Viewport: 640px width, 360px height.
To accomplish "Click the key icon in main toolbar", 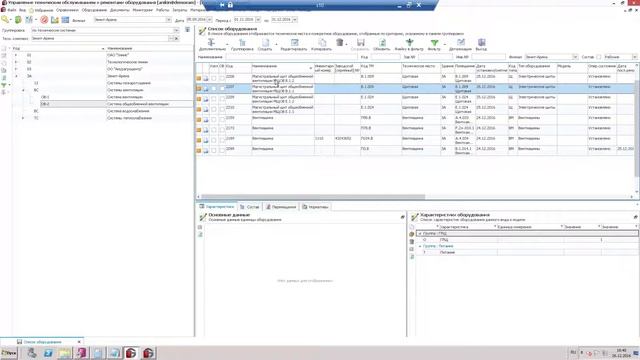I will [5, 19].
